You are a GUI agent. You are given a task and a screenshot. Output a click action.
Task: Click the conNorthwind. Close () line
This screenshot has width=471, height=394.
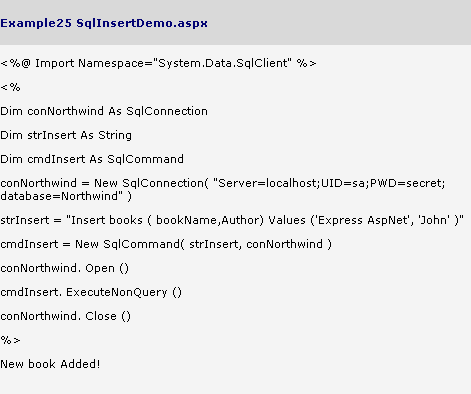point(65,316)
